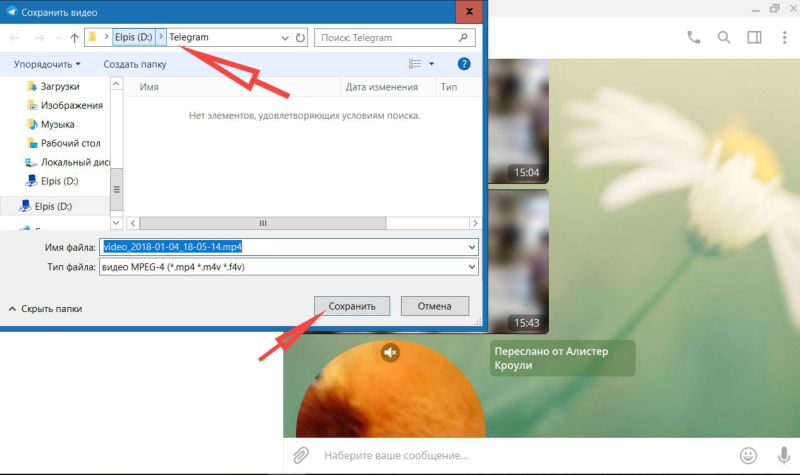Viewport: 800px width, 475px height.
Task: Click the microphone voice message icon
Action: [x=784, y=455]
